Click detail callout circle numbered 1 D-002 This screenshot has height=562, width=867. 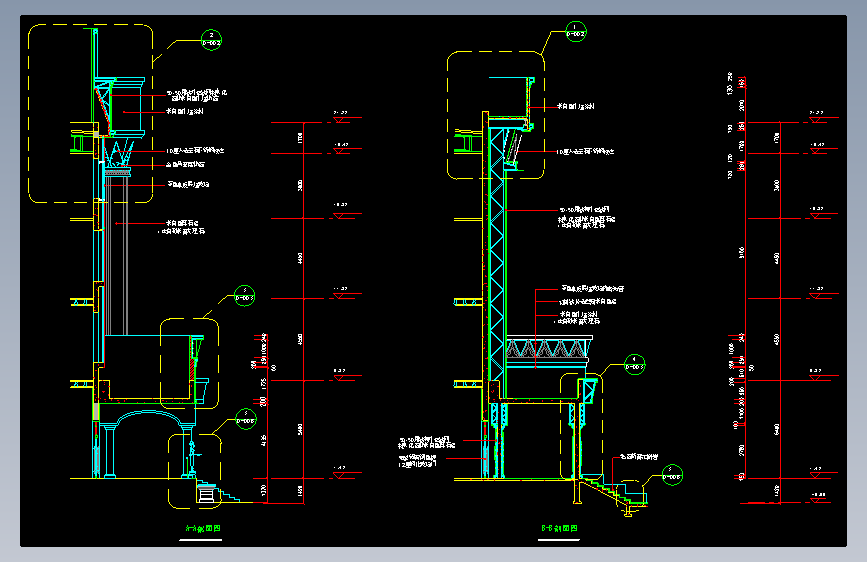[576, 32]
